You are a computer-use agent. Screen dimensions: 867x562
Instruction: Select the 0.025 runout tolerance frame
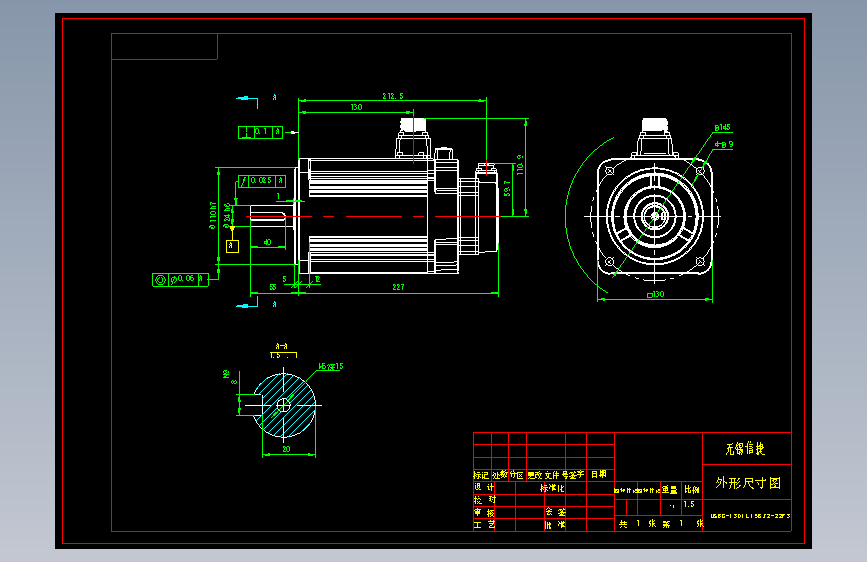click(x=262, y=181)
